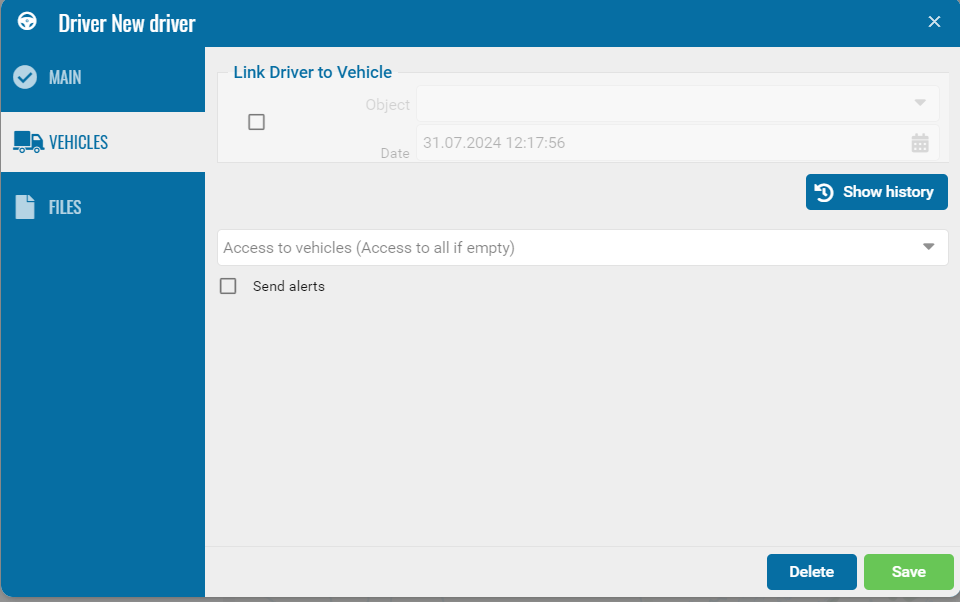Click the document icon beside FILES
The image size is (960, 602).
(25, 207)
